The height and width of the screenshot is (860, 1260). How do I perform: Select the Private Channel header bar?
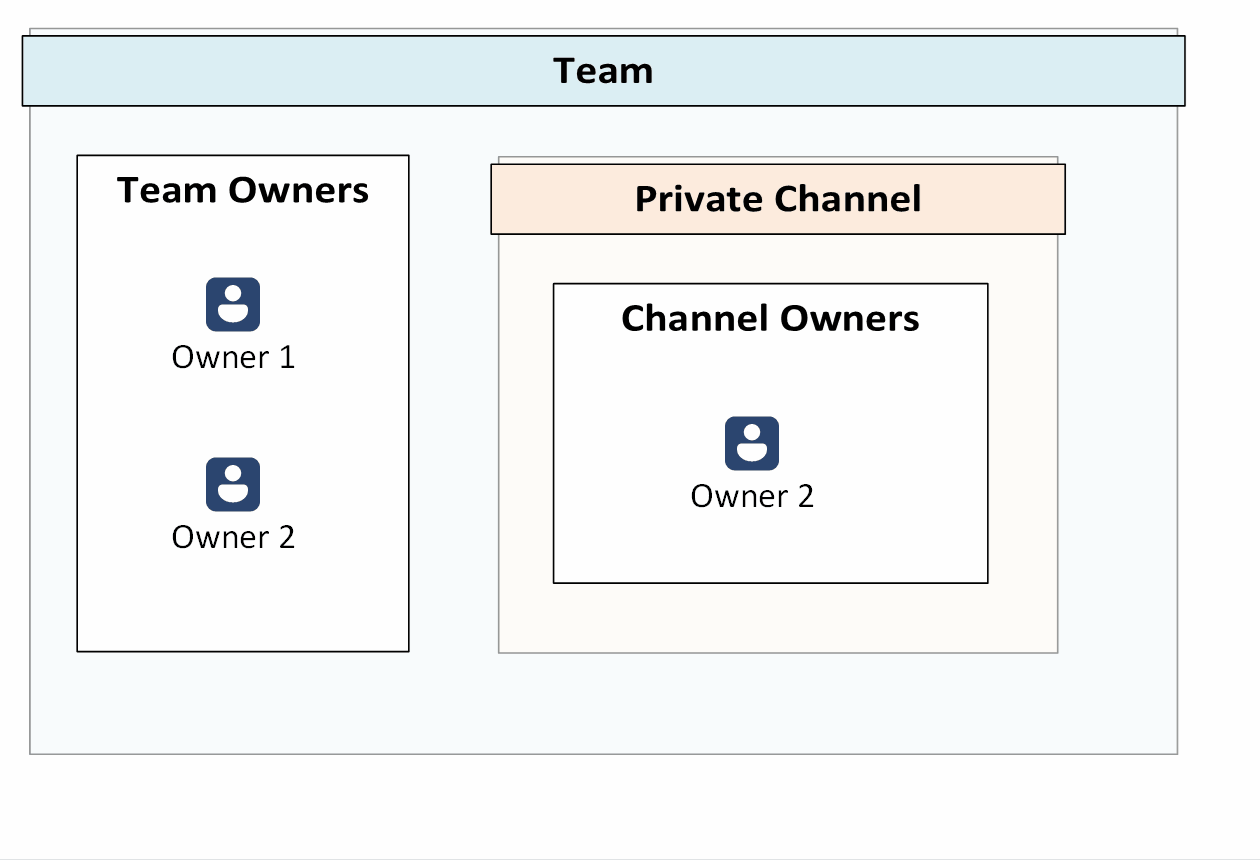[777, 199]
